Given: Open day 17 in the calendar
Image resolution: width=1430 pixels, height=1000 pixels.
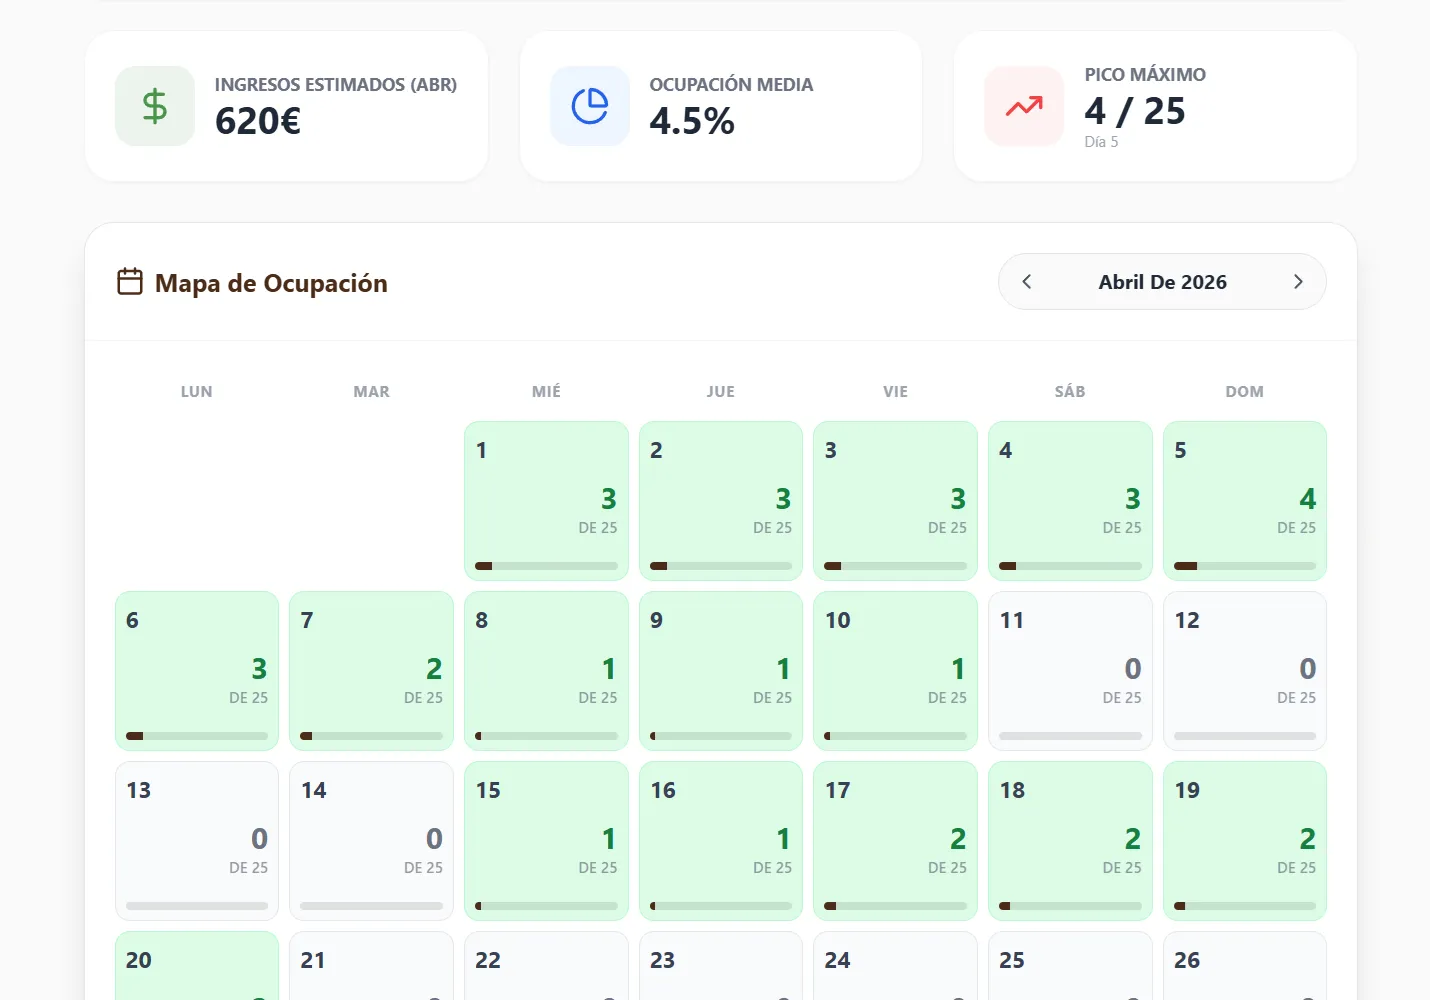Looking at the screenshot, I should point(895,840).
